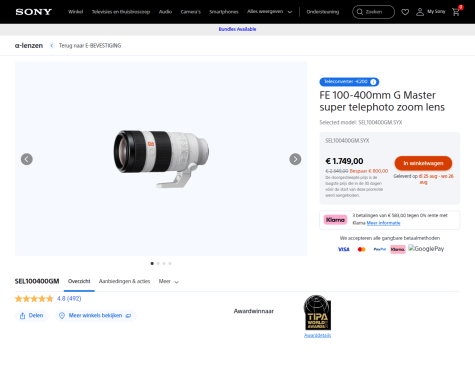Screen dimensions: 475x380
Task: Select the second image carousel dot
Action: [158, 263]
